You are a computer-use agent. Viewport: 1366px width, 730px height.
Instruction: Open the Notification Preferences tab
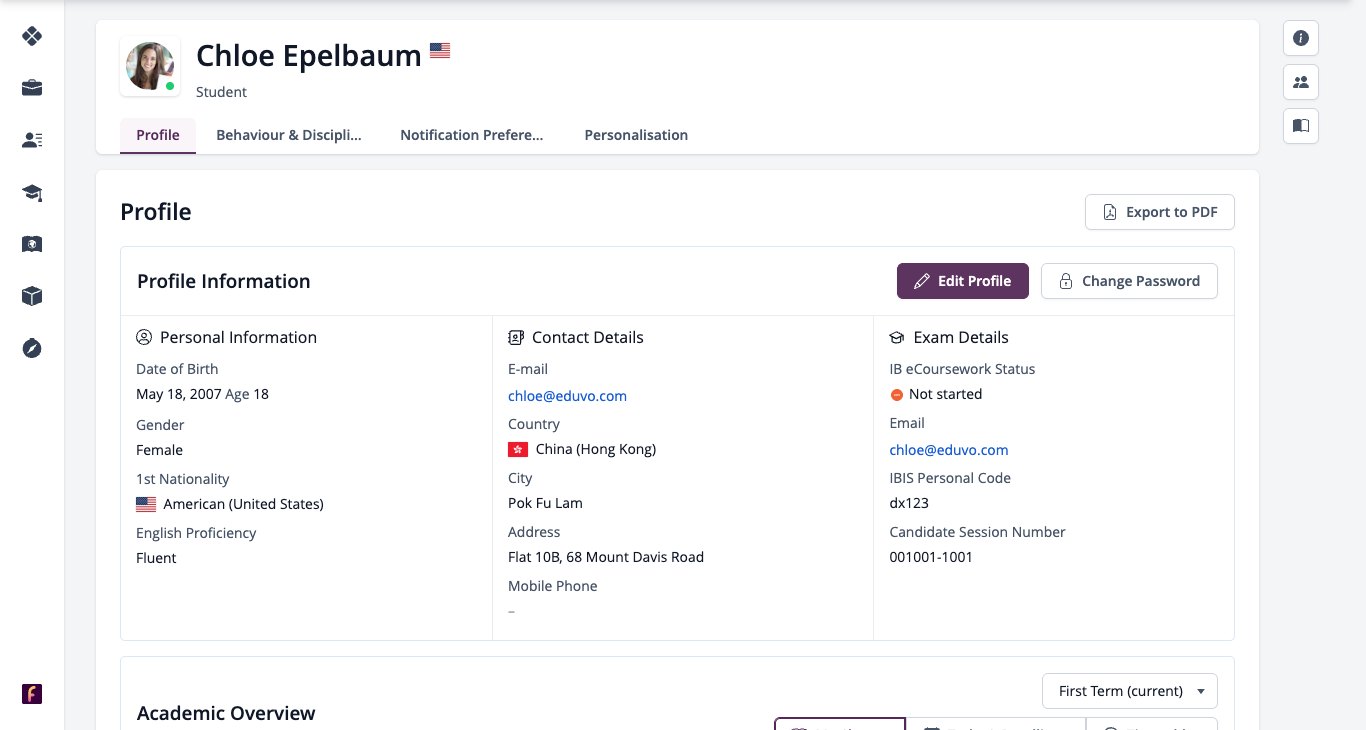point(472,135)
